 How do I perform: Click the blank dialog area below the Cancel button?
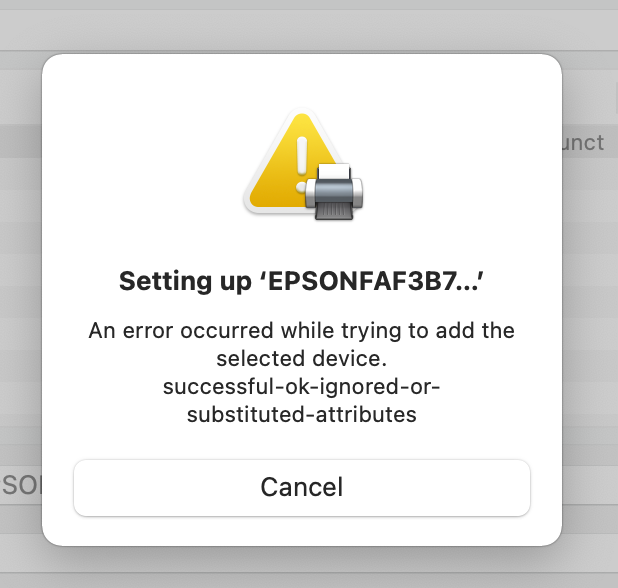pos(302,531)
